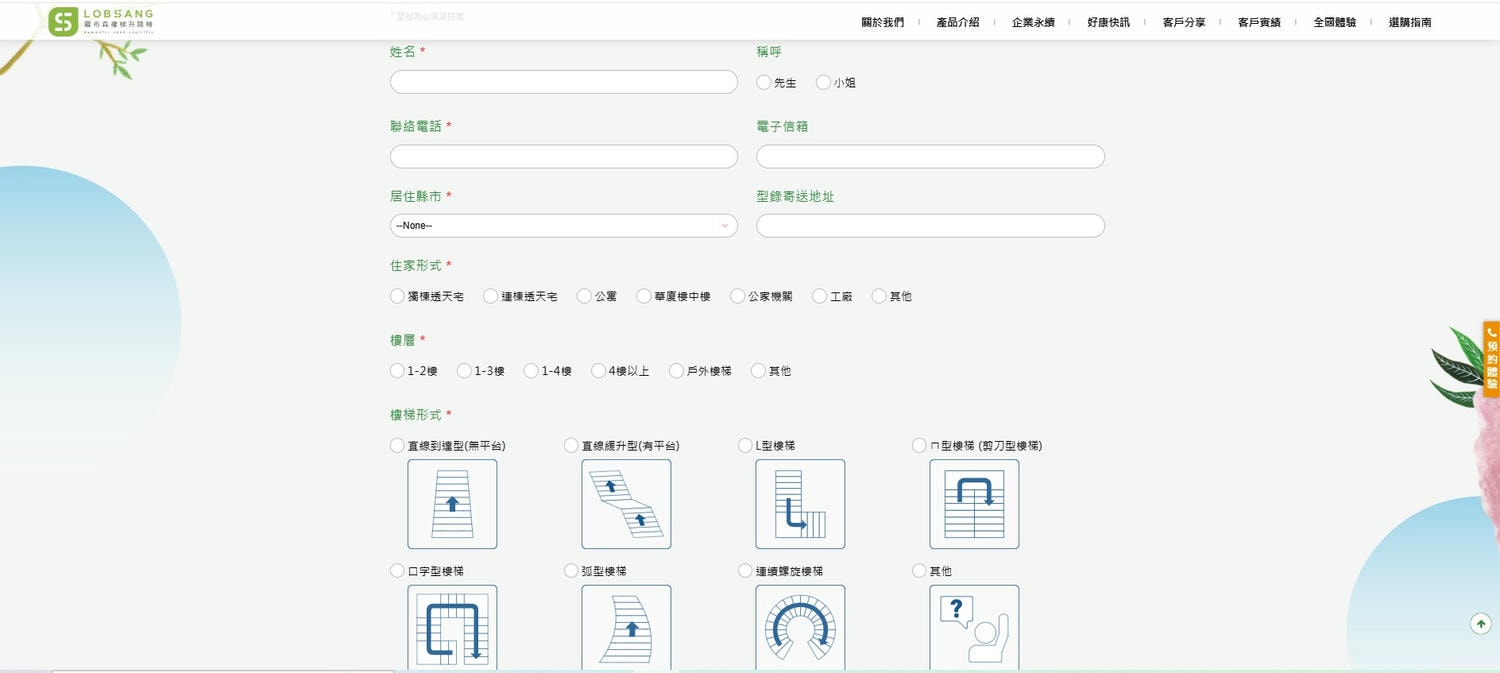The height and width of the screenshot is (673, 1500).
Task: Open the 產品介紹 menu
Action: (958, 21)
